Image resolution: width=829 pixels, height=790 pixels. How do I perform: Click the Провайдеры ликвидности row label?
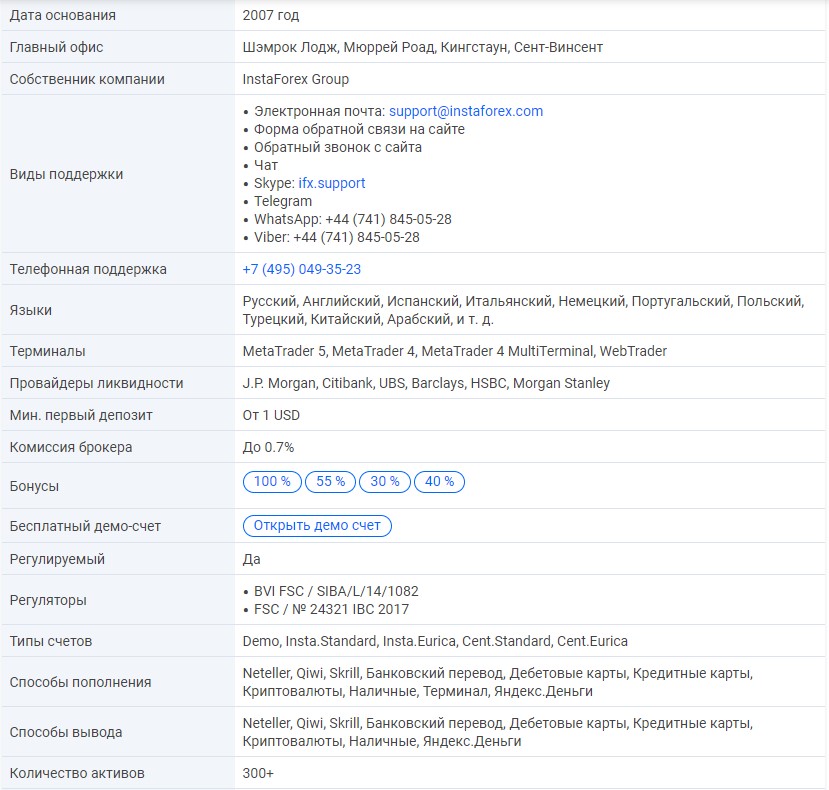[x=96, y=383]
